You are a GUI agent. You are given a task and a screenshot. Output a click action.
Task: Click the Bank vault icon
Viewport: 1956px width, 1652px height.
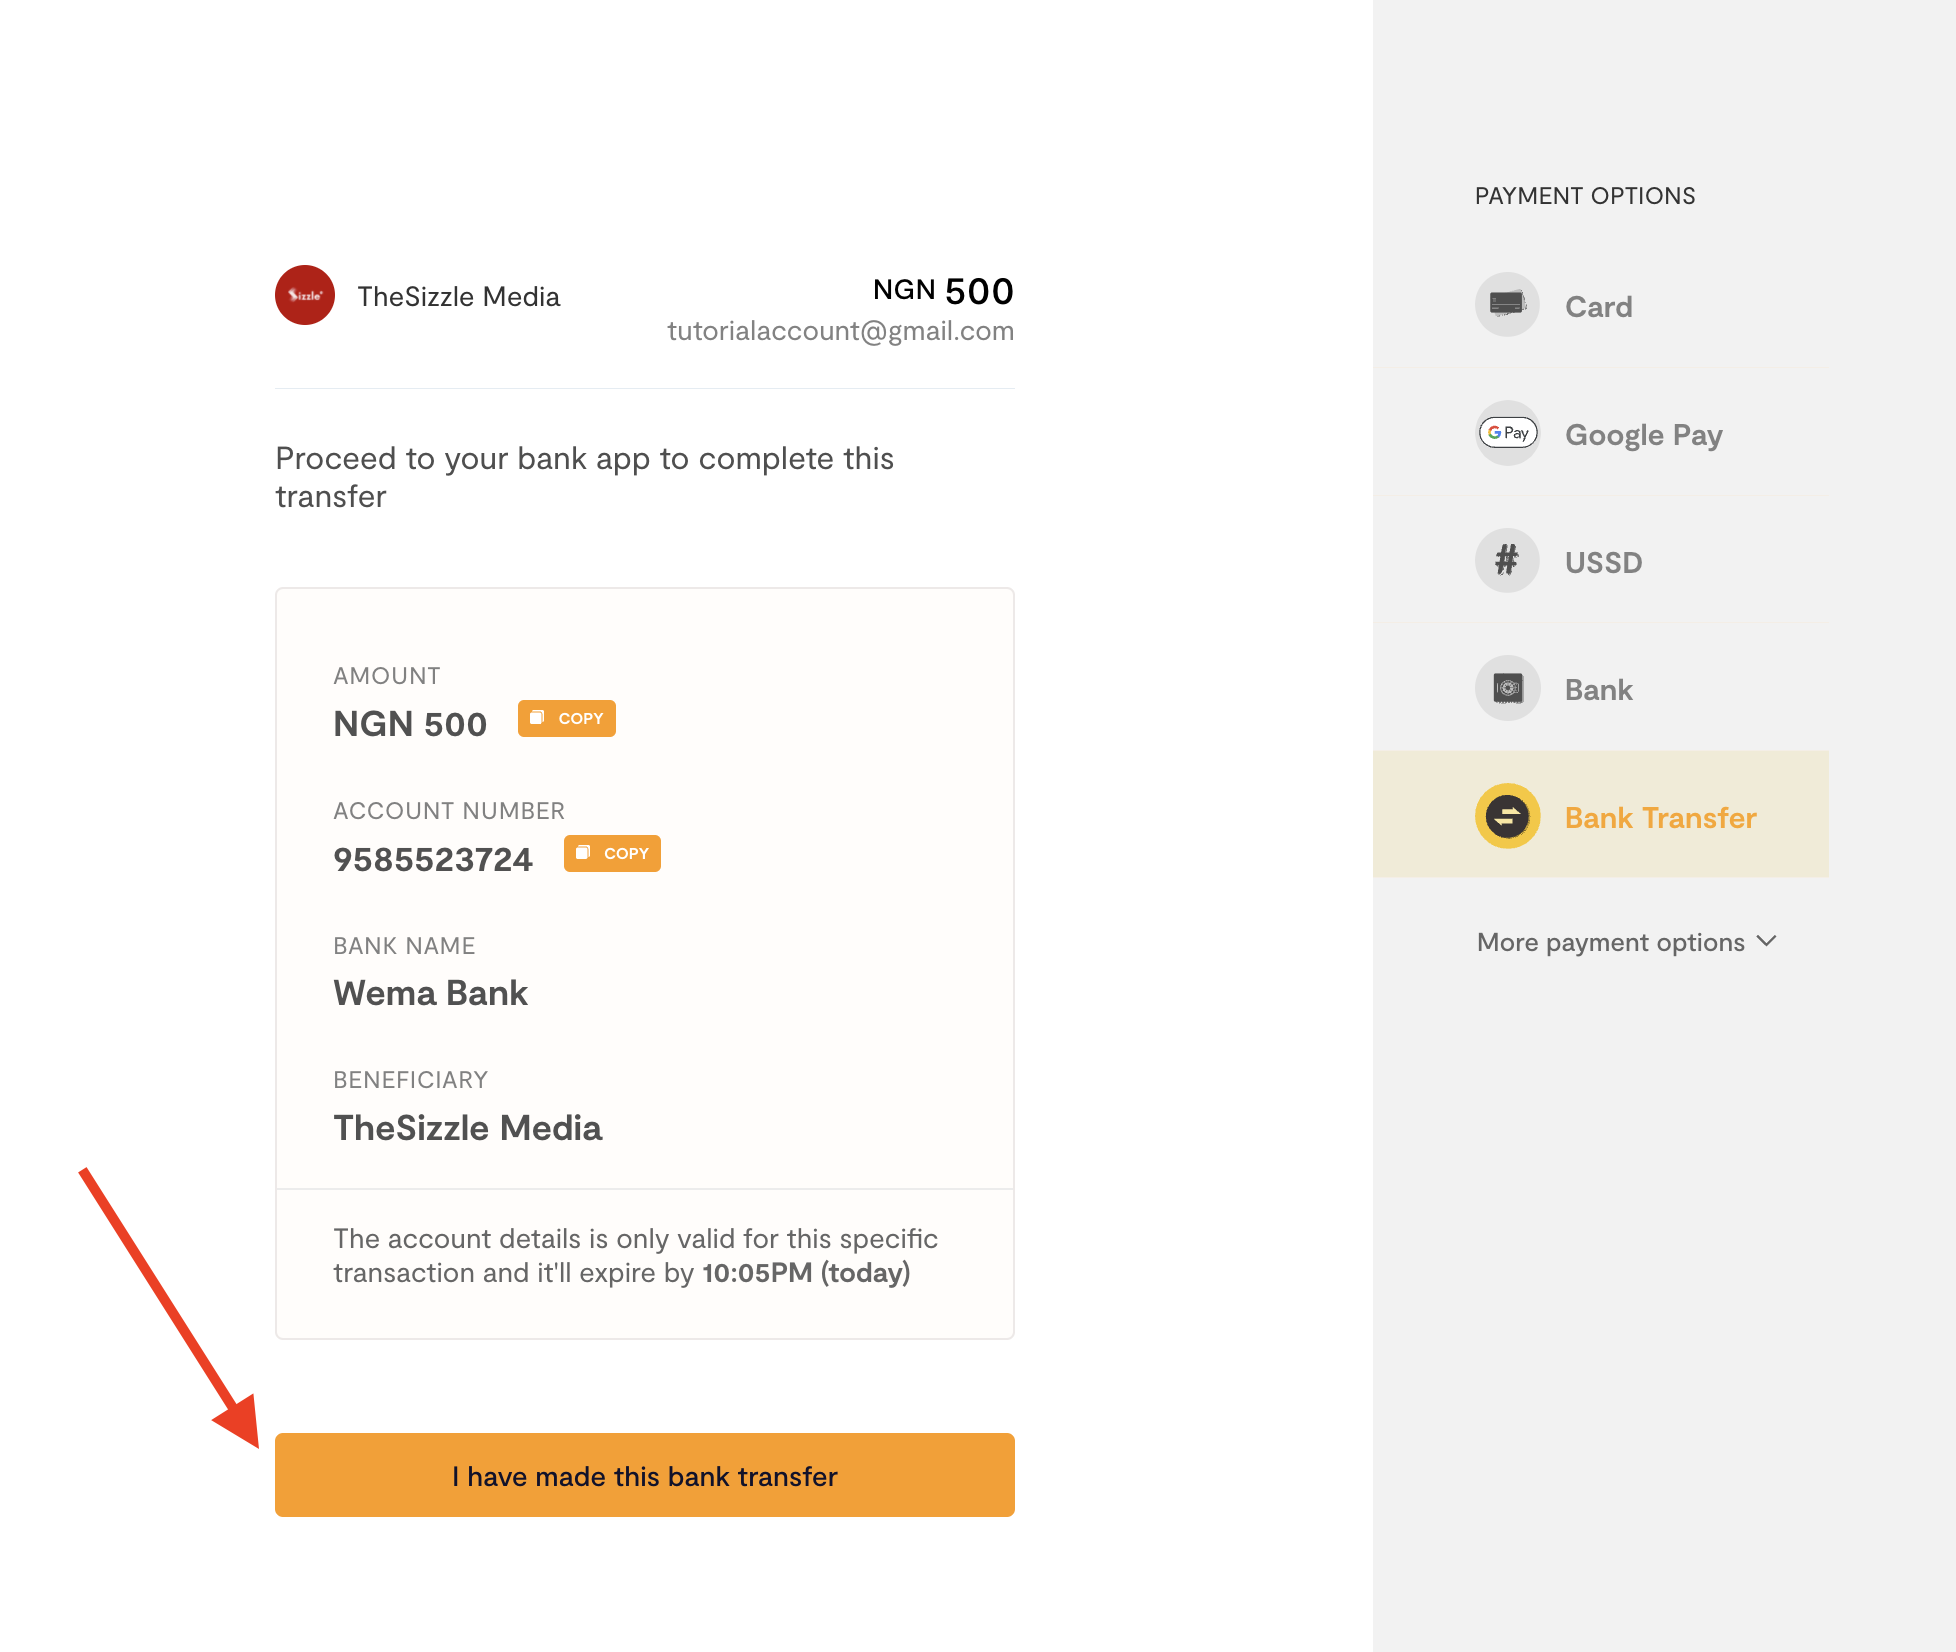[1507, 688]
